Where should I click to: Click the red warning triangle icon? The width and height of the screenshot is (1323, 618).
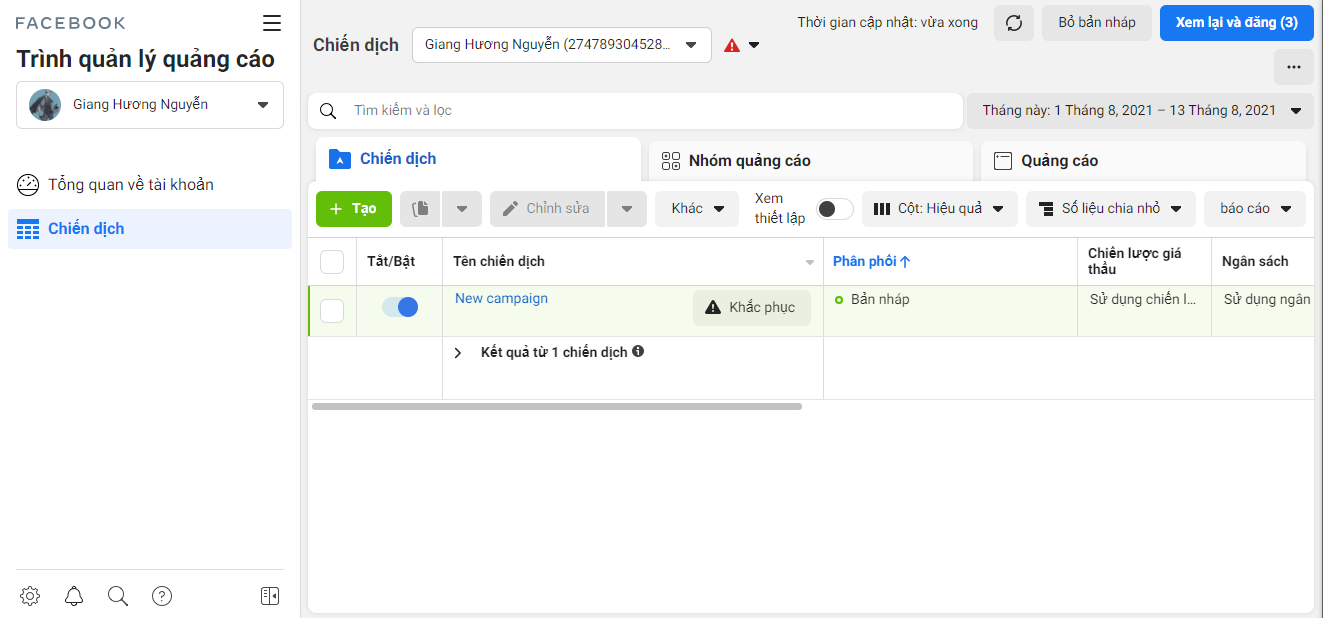click(x=732, y=45)
